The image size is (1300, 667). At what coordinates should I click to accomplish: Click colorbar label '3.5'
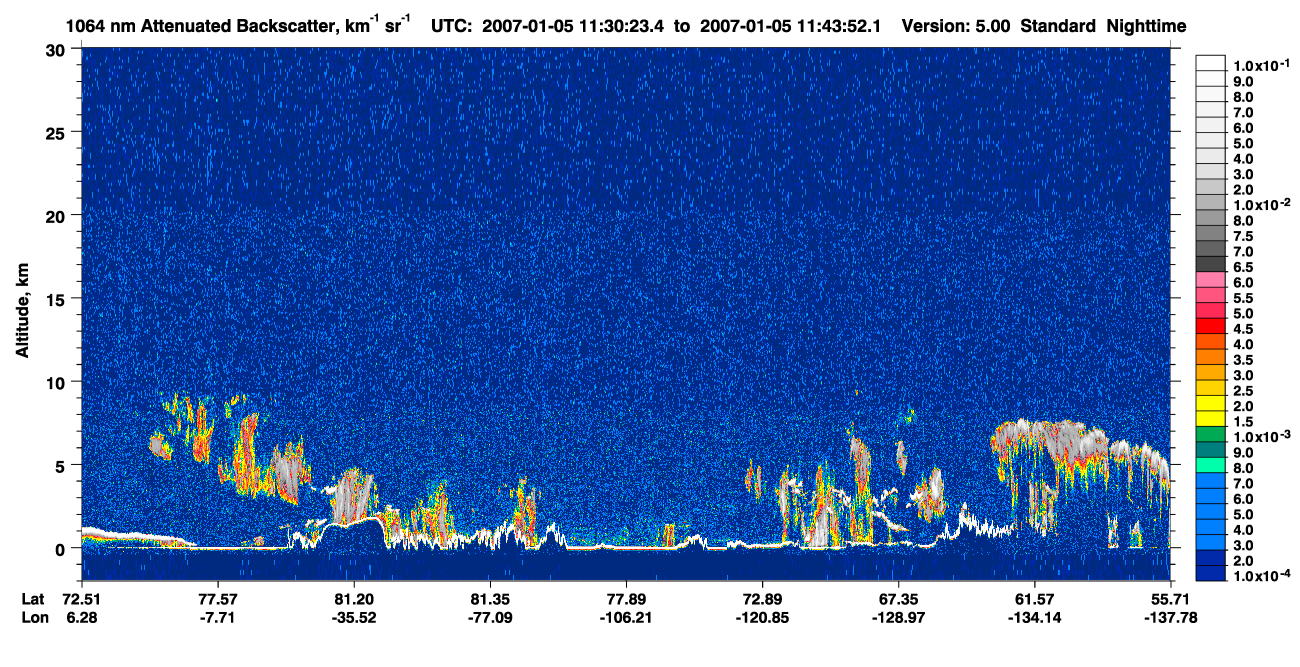(1244, 359)
